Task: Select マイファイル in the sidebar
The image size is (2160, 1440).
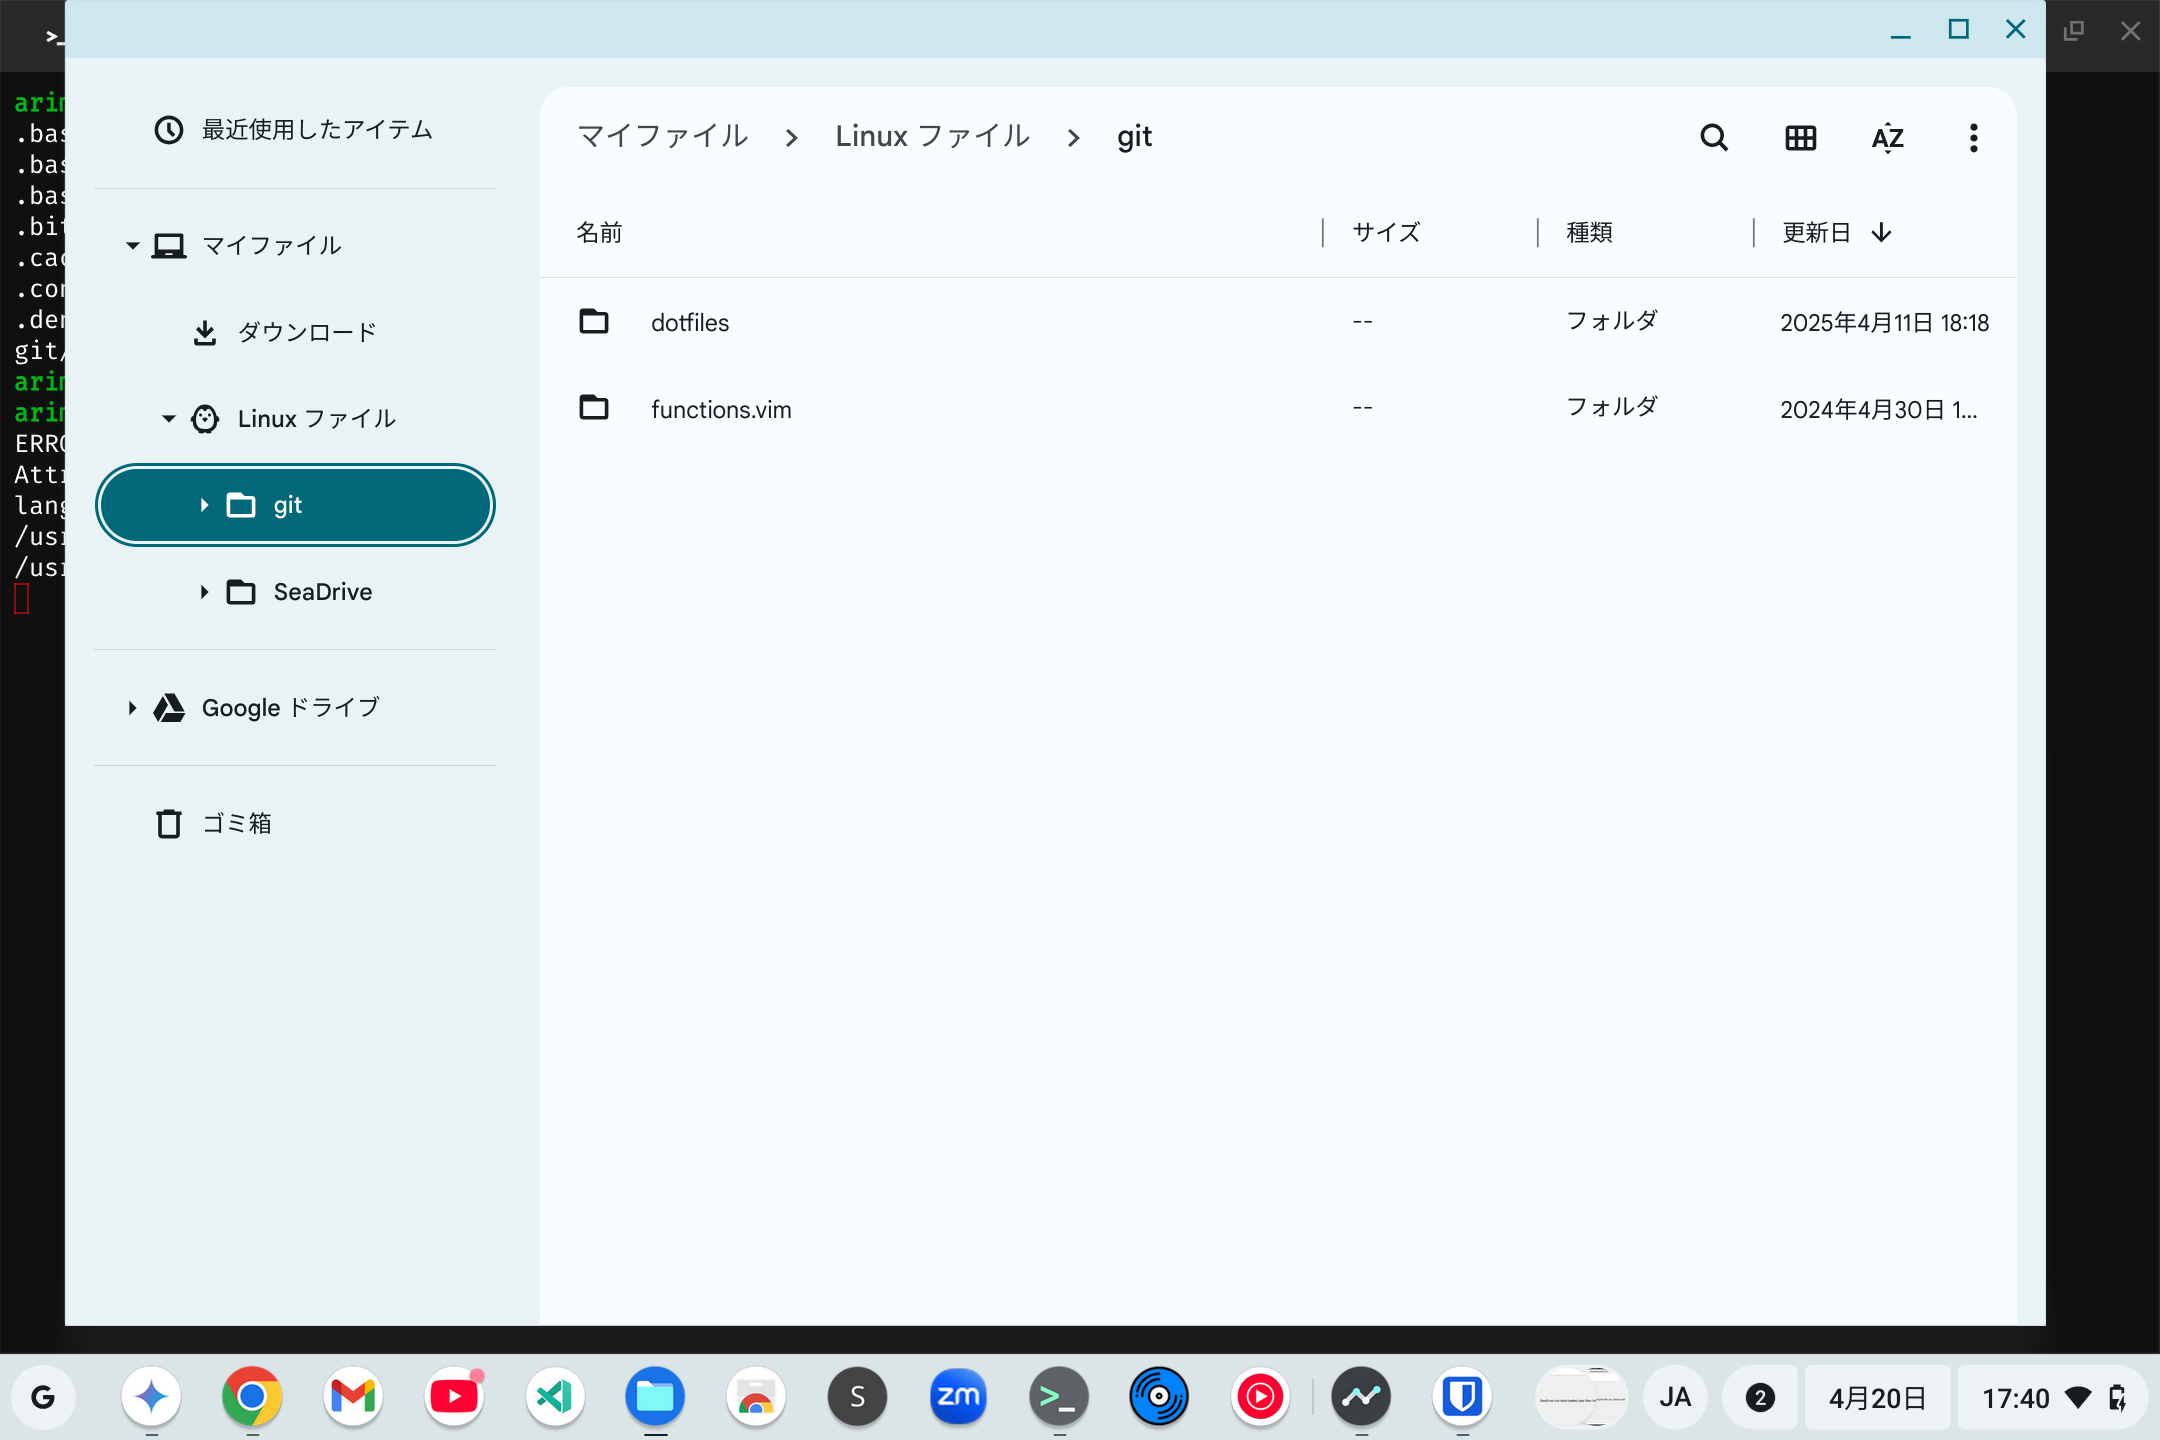Action: [295, 246]
